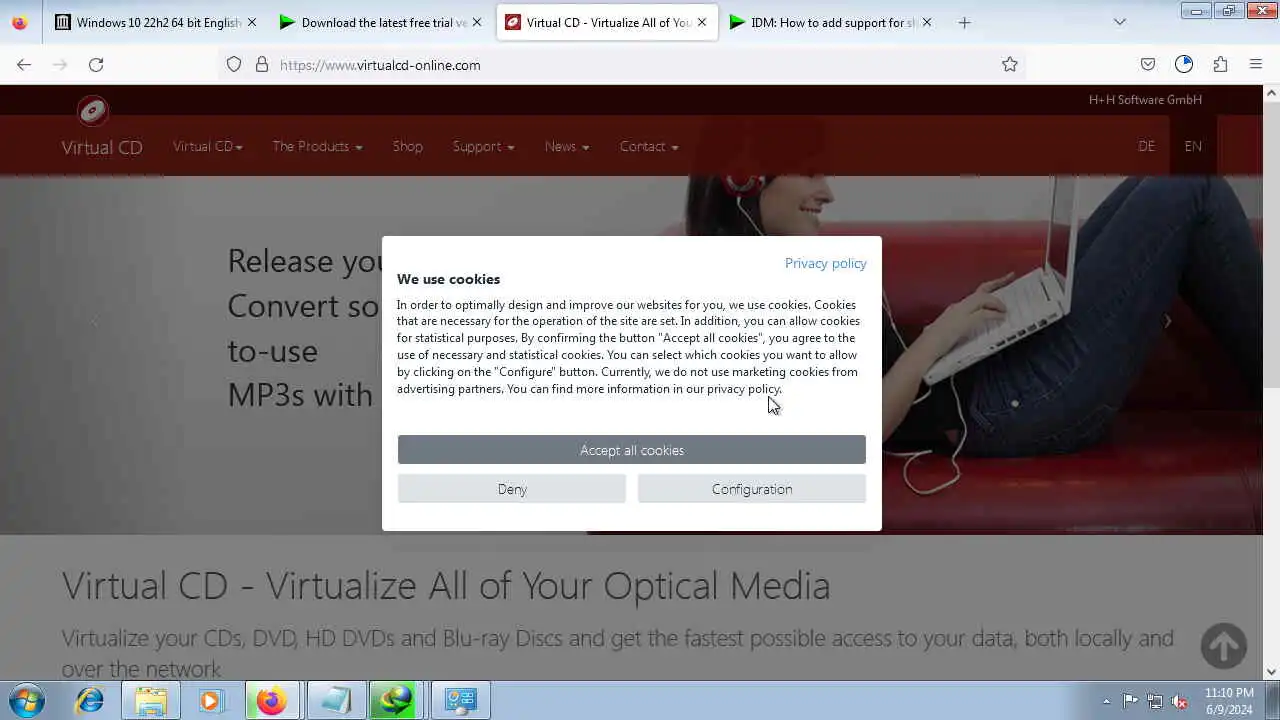Viewport: 1280px width, 720px height.
Task: Close the Download latest free trial tab
Action: [x=477, y=22]
